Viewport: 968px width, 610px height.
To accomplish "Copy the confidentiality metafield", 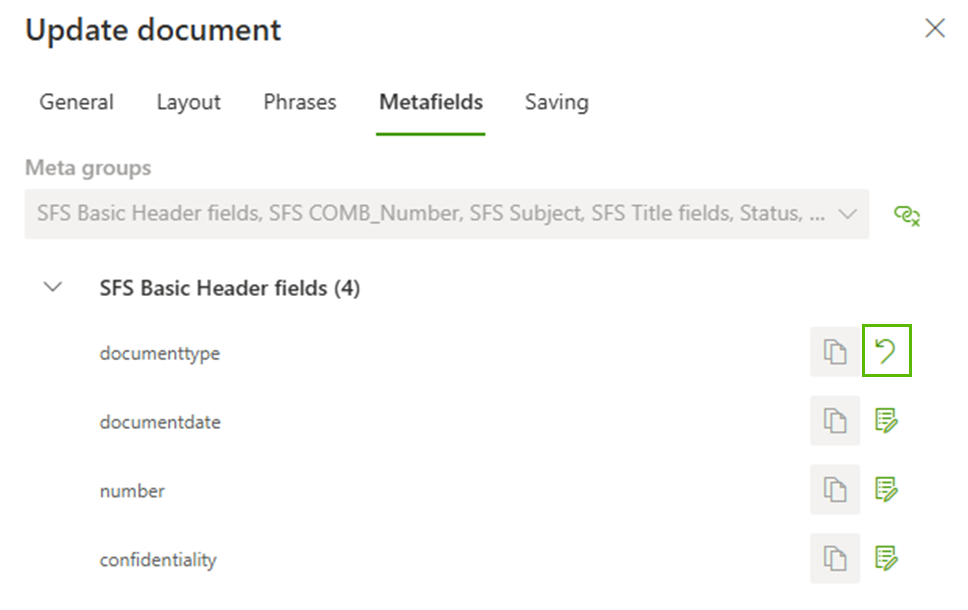I will (x=834, y=559).
